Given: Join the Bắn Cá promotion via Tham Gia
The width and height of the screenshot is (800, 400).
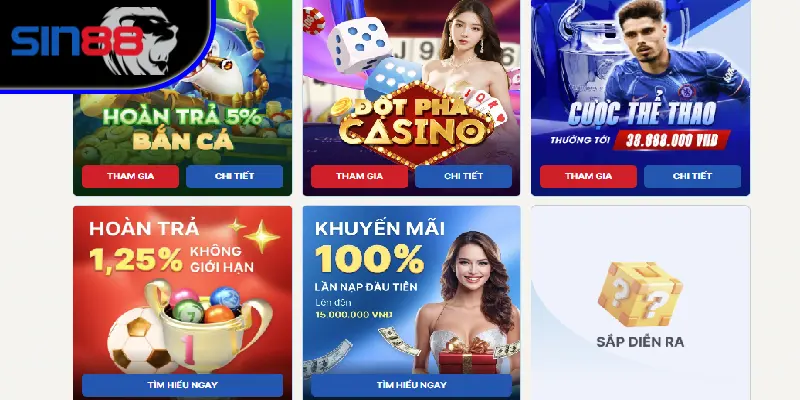Looking at the screenshot, I should click(130, 176).
